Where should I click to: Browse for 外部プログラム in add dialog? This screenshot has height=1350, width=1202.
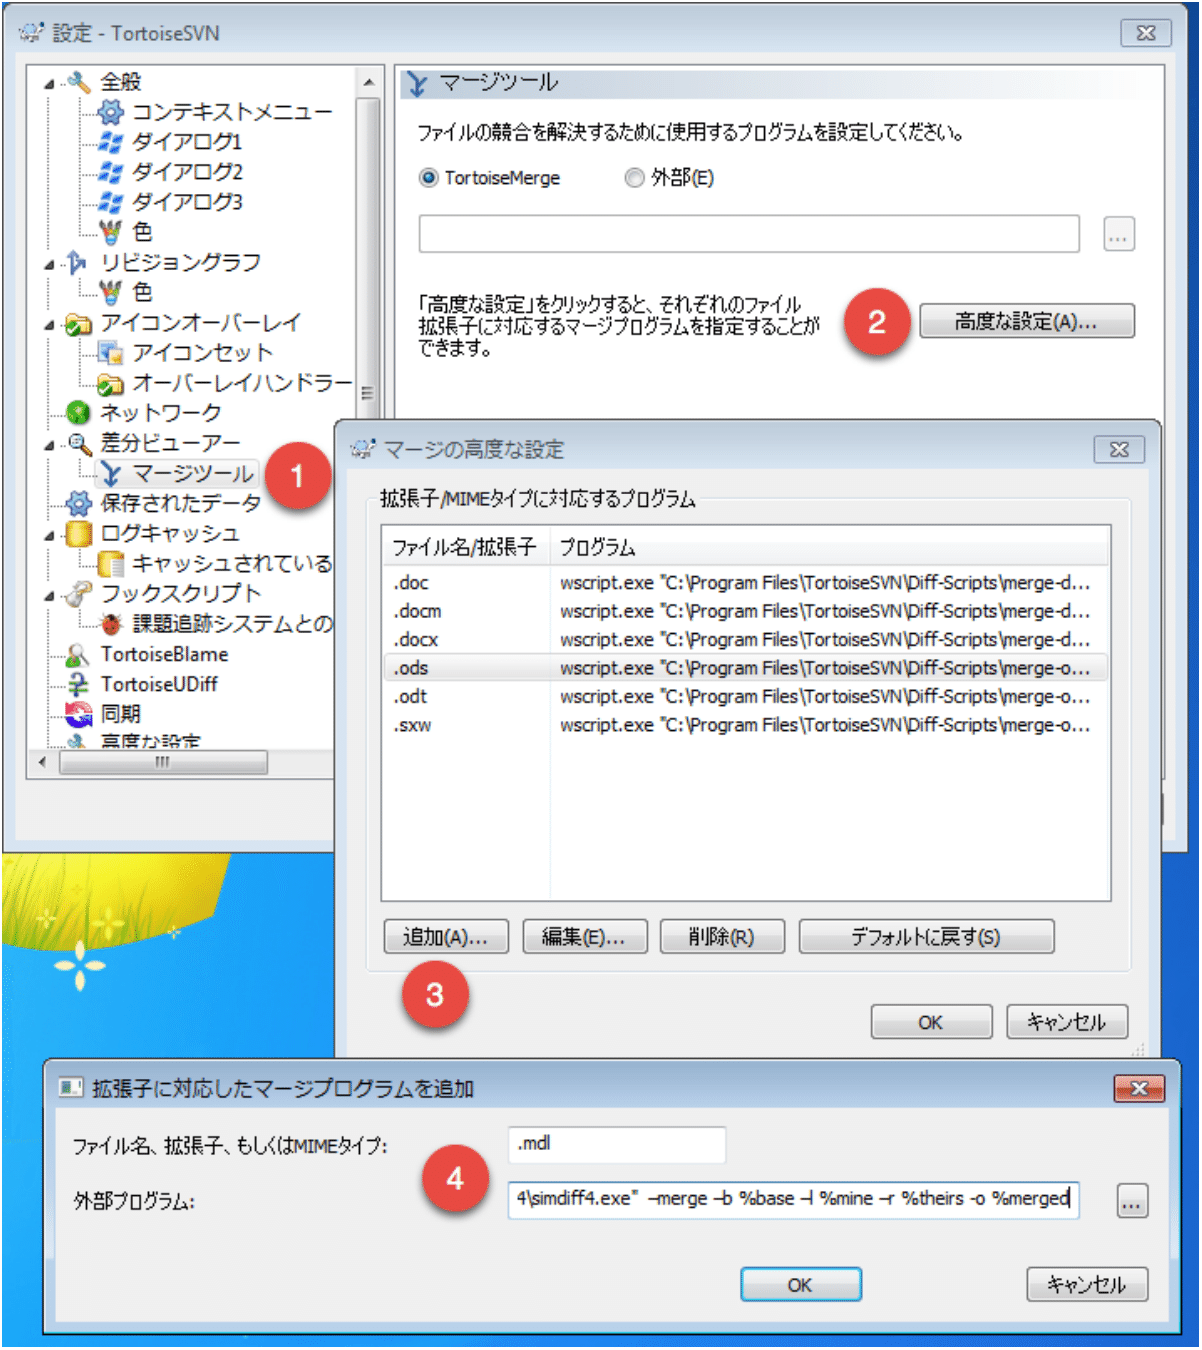pyautogui.click(x=1132, y=1201)
